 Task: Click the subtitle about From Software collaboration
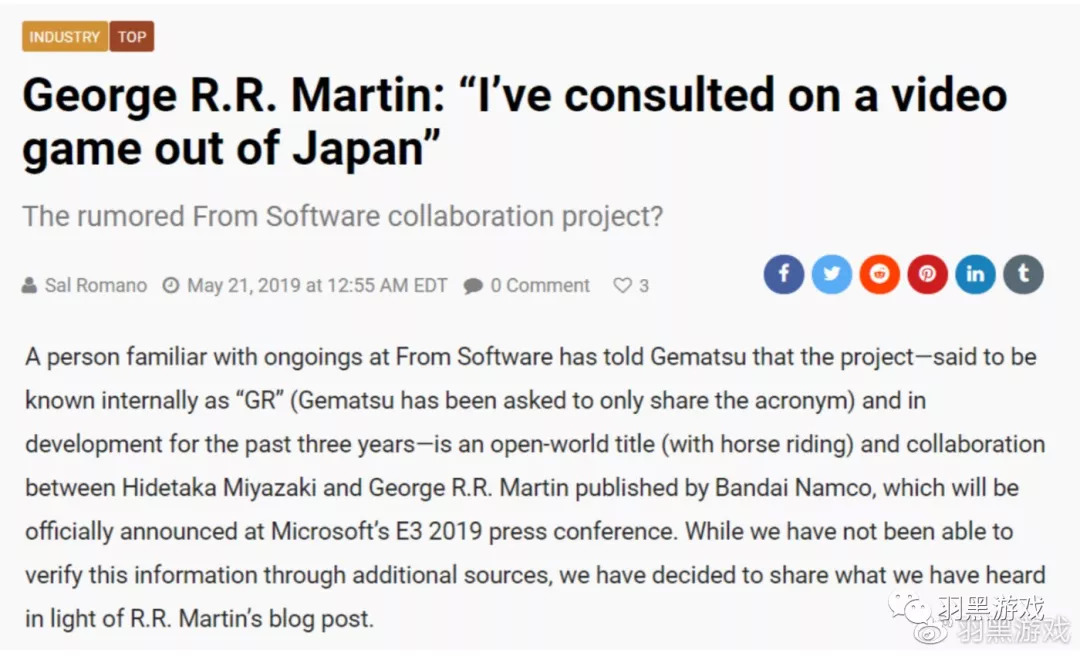click(342, 216)
